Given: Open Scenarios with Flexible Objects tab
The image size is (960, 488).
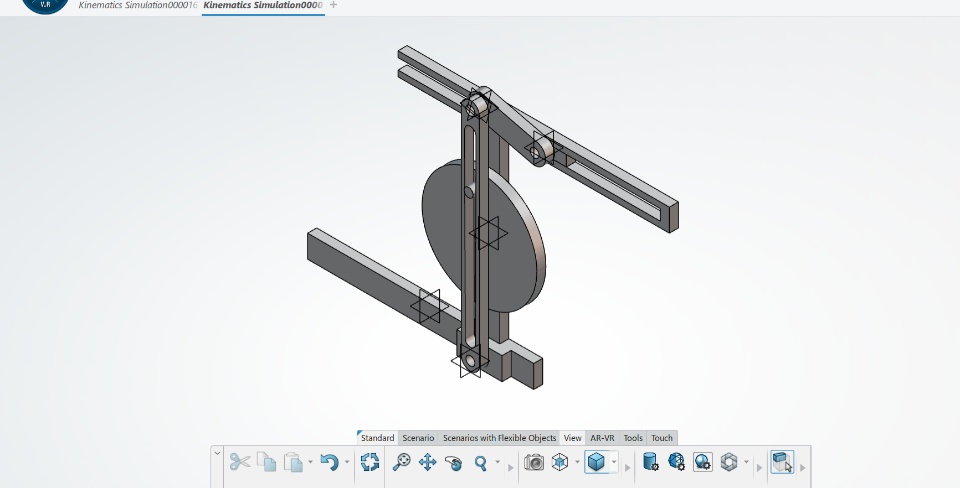Looking at the screenshot, I should click(500, 438).
